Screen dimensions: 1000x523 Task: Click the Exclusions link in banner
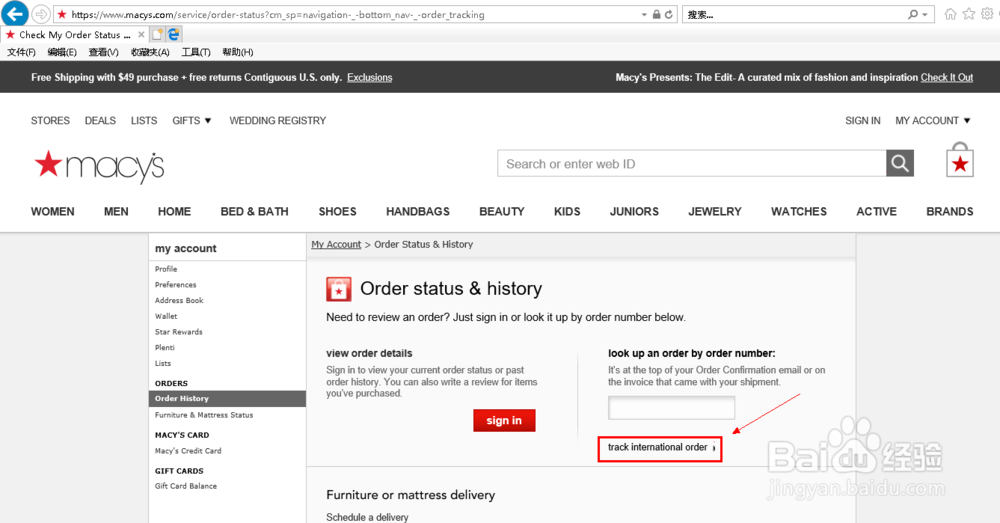pos(369,77)
